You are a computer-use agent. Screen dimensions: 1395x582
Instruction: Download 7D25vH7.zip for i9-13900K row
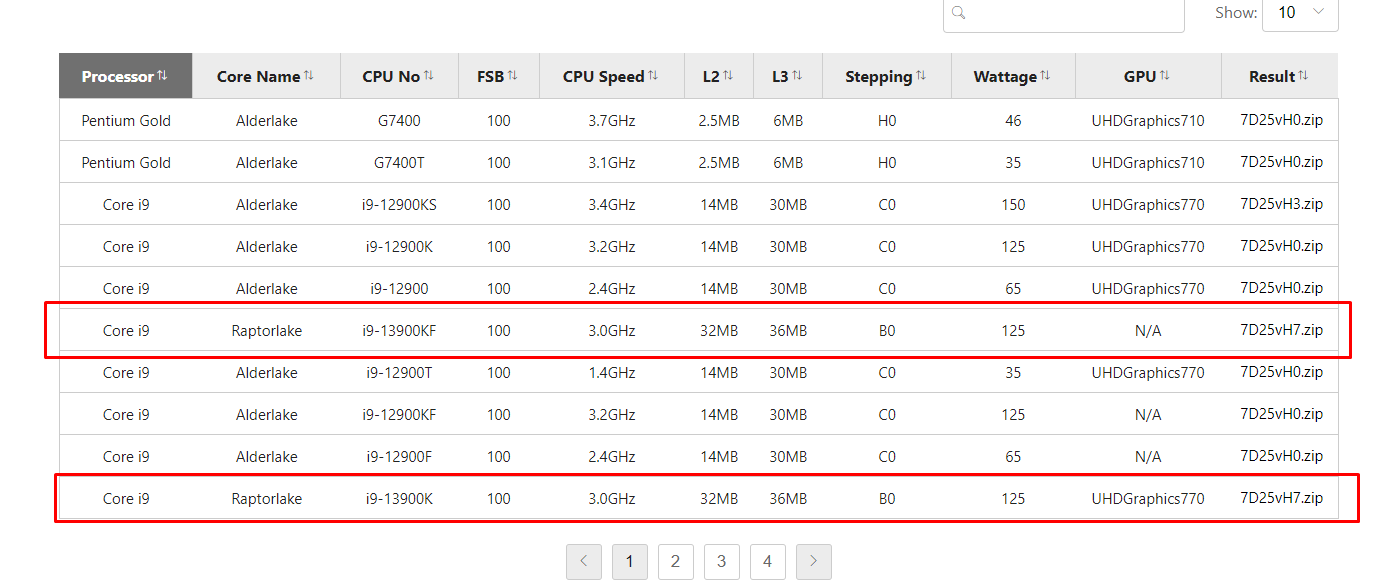click(x=1282, y=498)
